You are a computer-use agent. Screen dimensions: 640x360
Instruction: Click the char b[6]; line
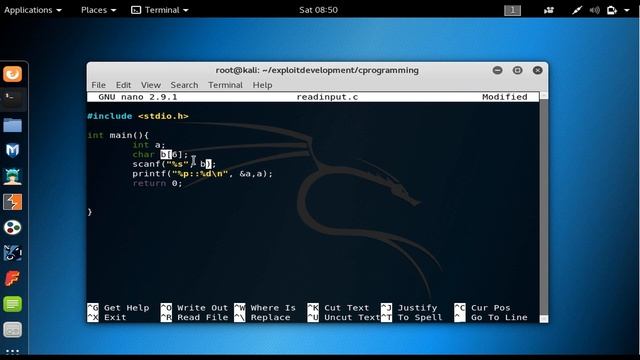(160, 154)
